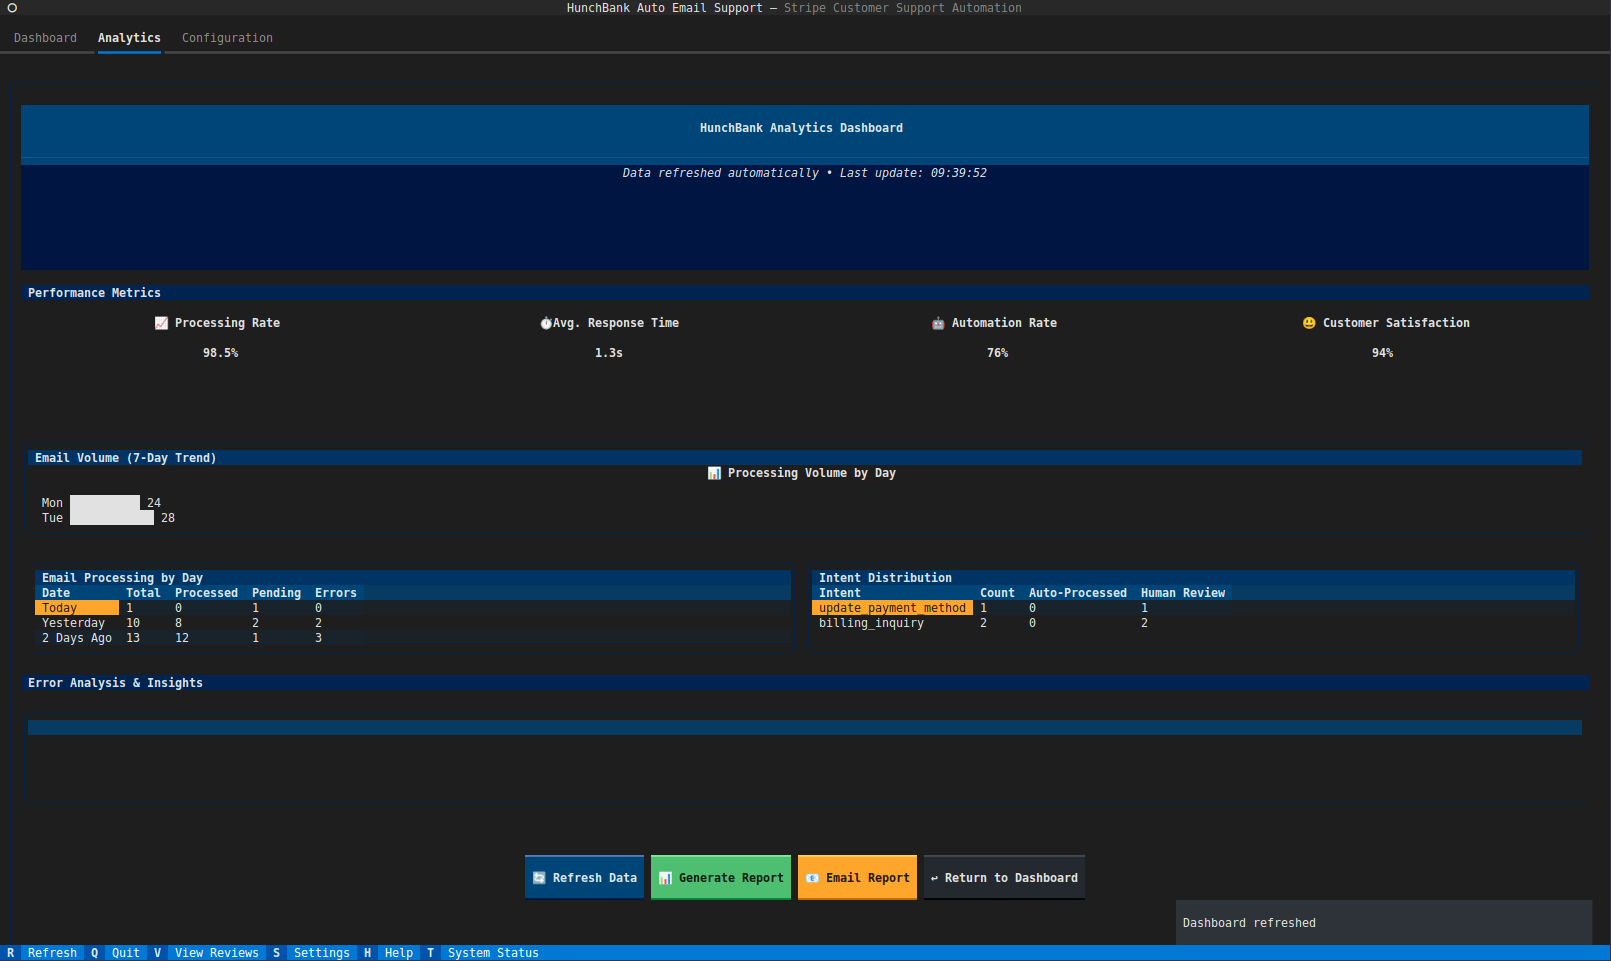Click the Email Report button
Image resolution: width=1611 pixels, height=961 pixels.
click(857, 877)
